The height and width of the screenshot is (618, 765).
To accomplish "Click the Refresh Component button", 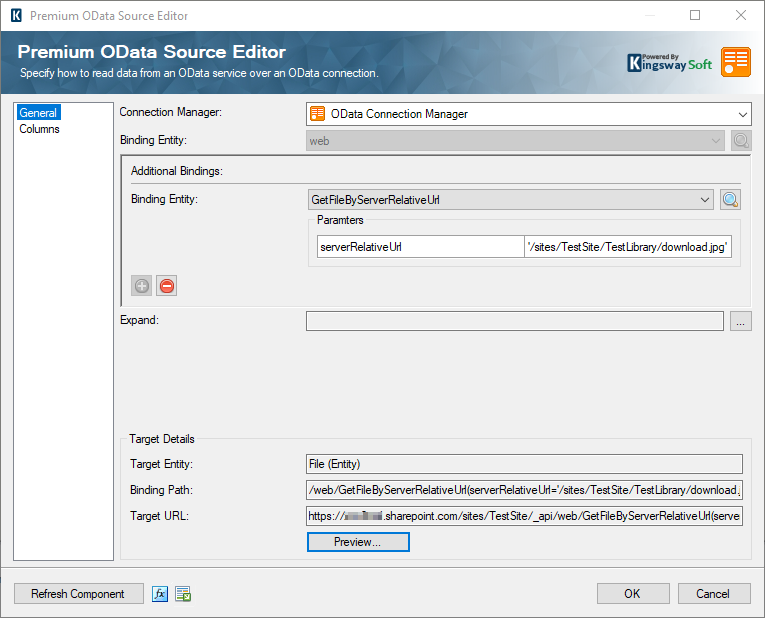I will pos(78,594).
